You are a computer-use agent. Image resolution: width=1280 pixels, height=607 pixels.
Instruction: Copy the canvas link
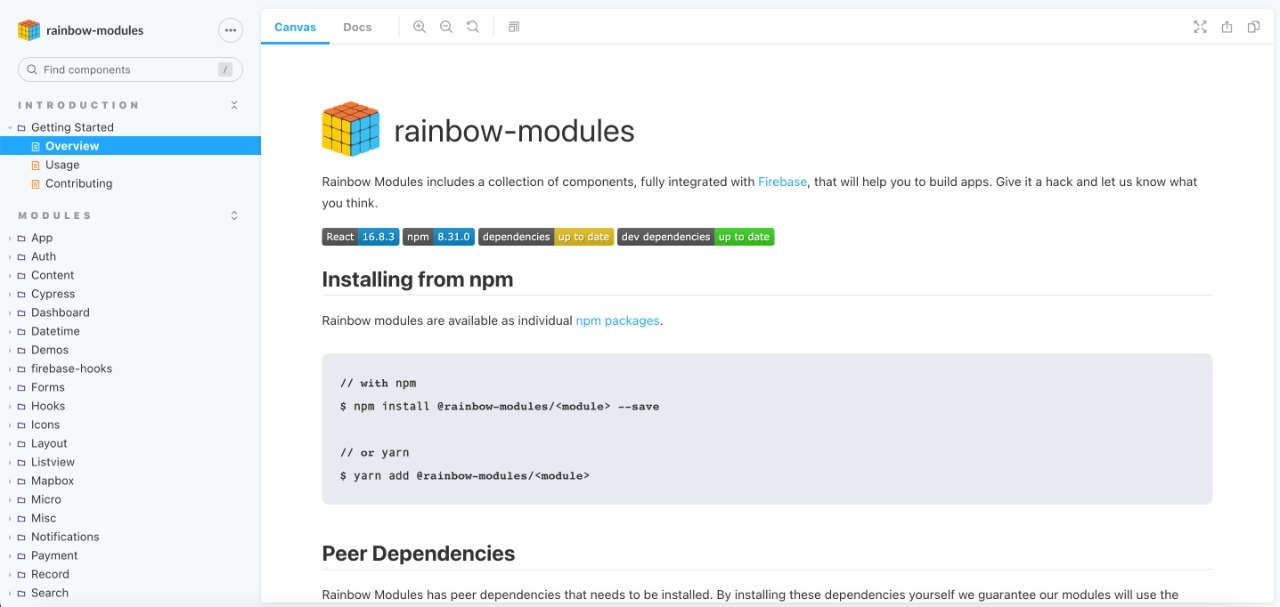pyautogui.click(x=1253, y=27)
